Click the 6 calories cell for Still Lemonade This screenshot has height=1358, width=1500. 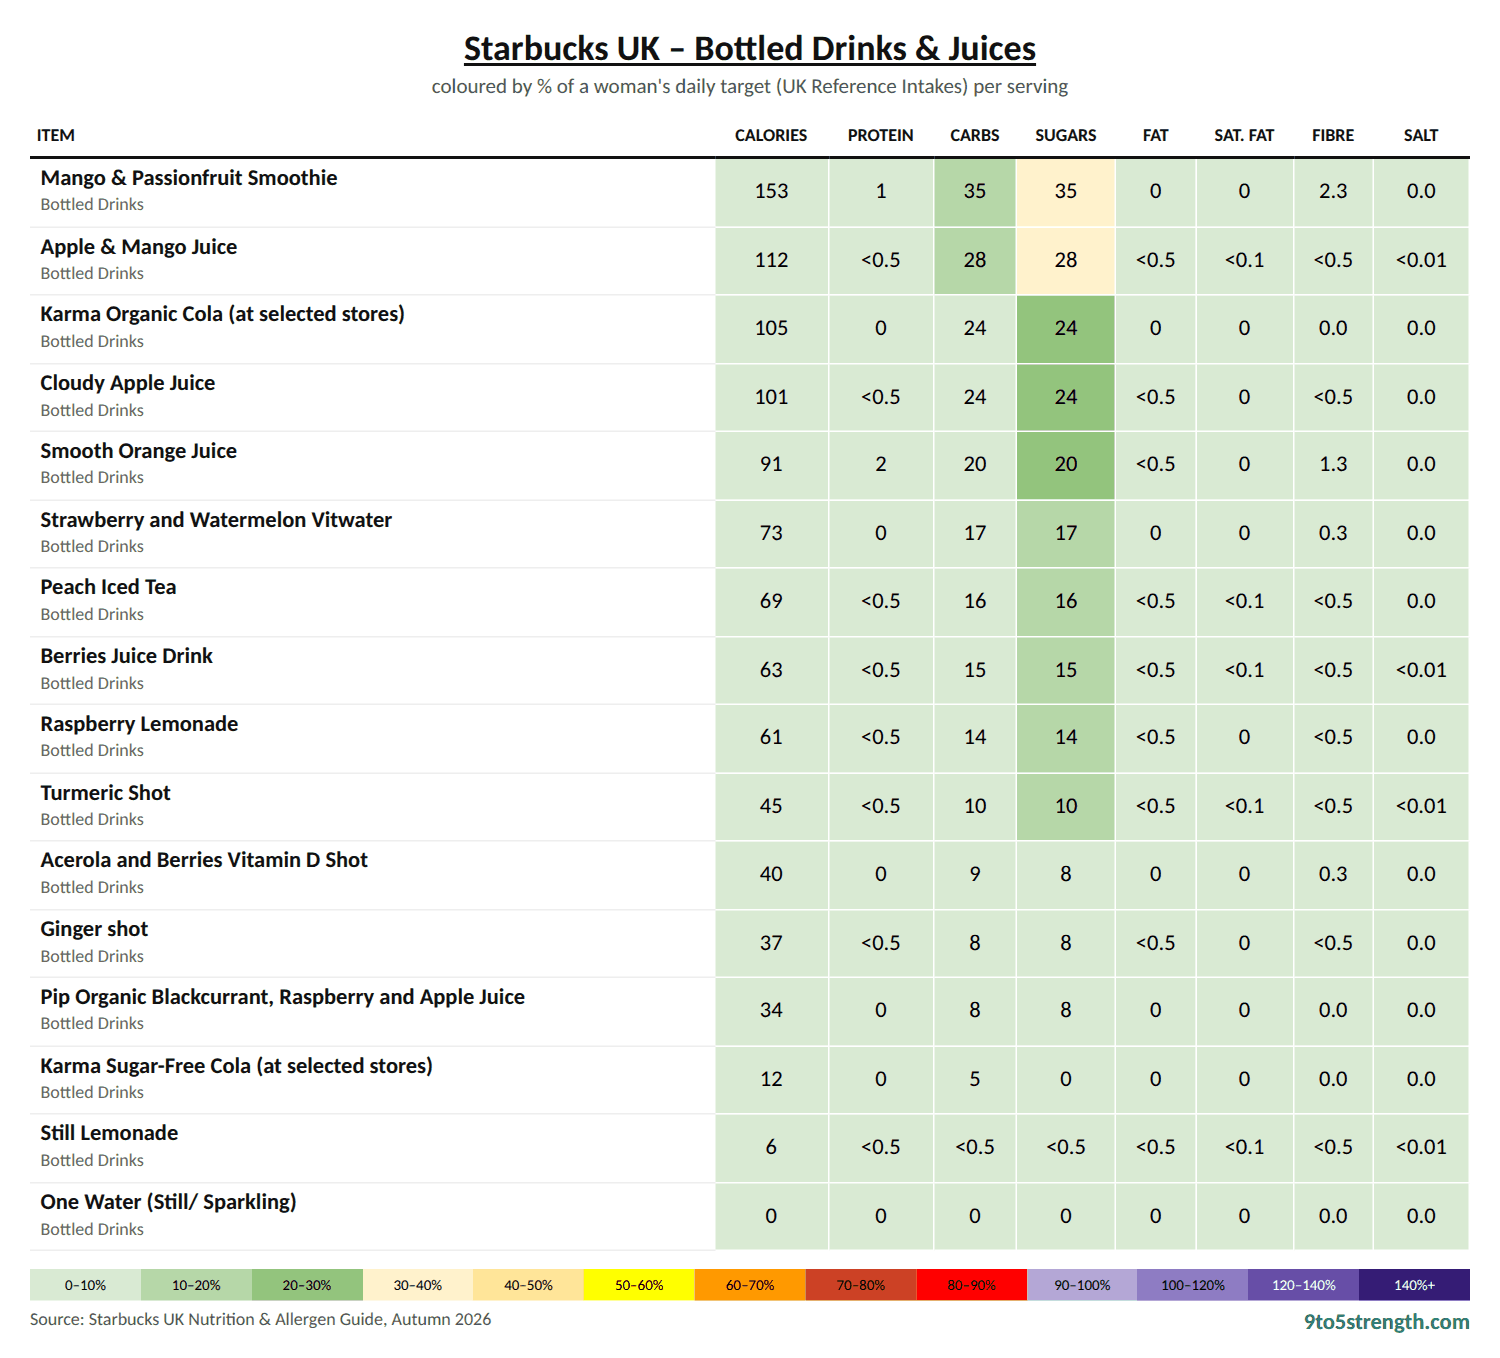point(771,1147)
